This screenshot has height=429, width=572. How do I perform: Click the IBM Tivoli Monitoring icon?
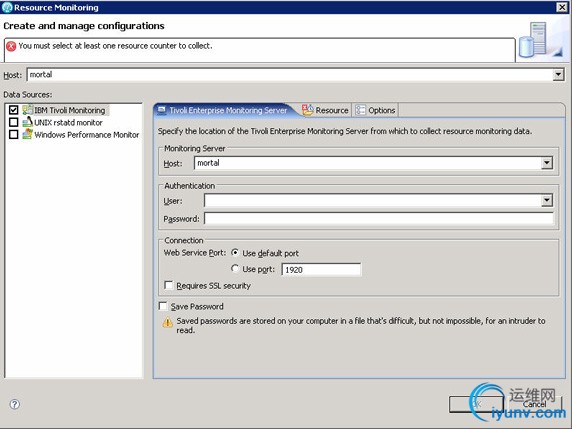(27, 110)
